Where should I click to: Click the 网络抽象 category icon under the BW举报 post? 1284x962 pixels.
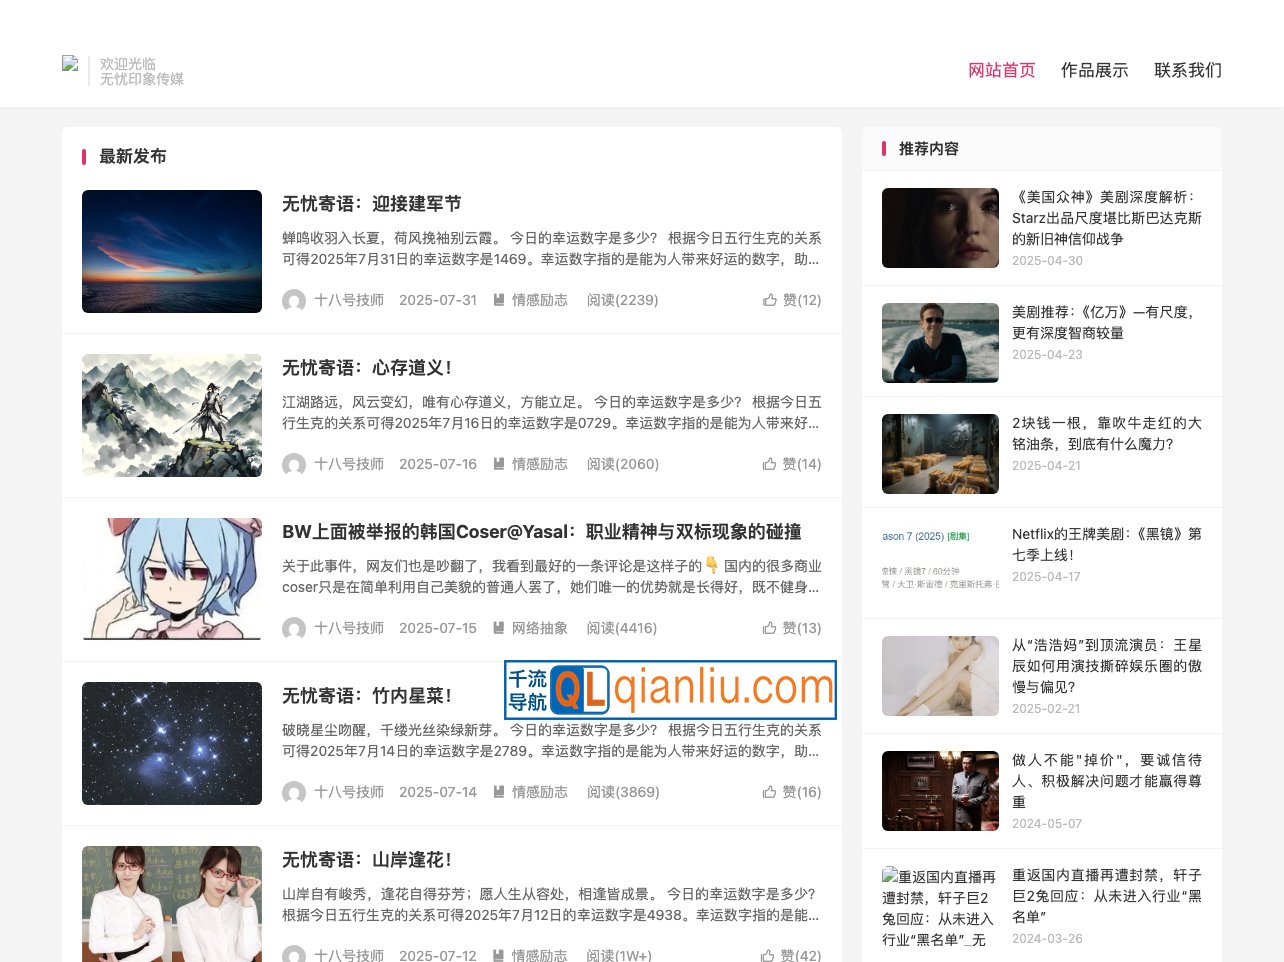click(x=498, y=628)
